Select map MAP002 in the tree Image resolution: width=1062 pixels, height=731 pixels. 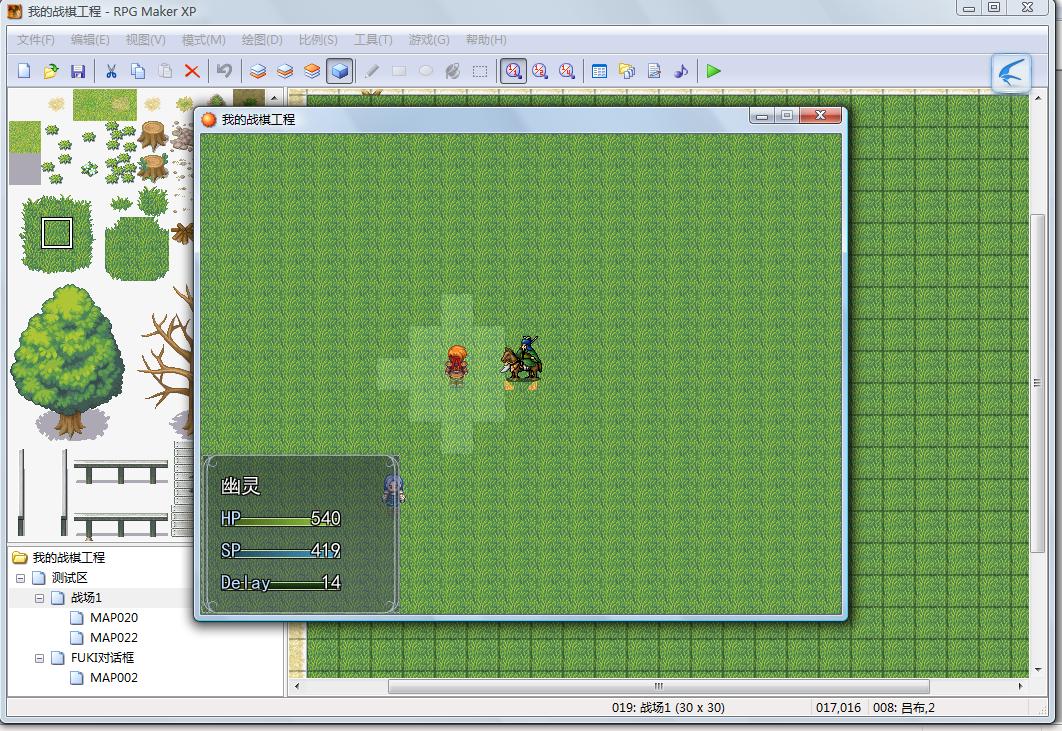pos(114,677)
